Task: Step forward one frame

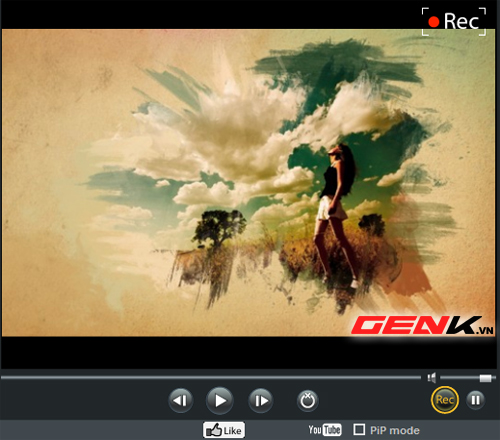Action: click(x=261, y=400)
